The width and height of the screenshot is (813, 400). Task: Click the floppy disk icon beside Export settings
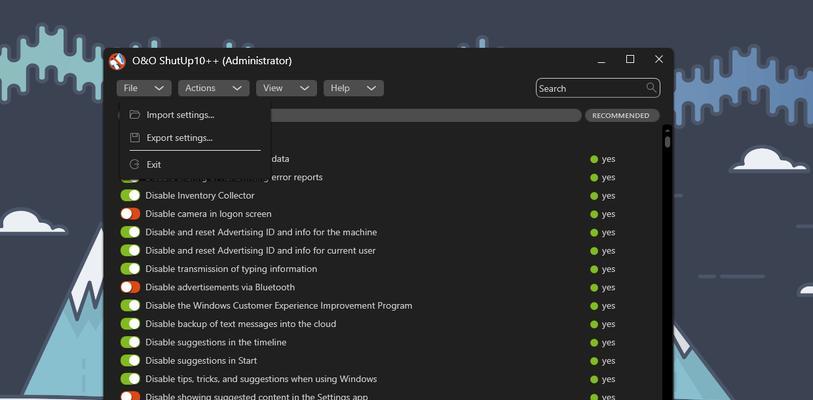(x=135, y=137)
